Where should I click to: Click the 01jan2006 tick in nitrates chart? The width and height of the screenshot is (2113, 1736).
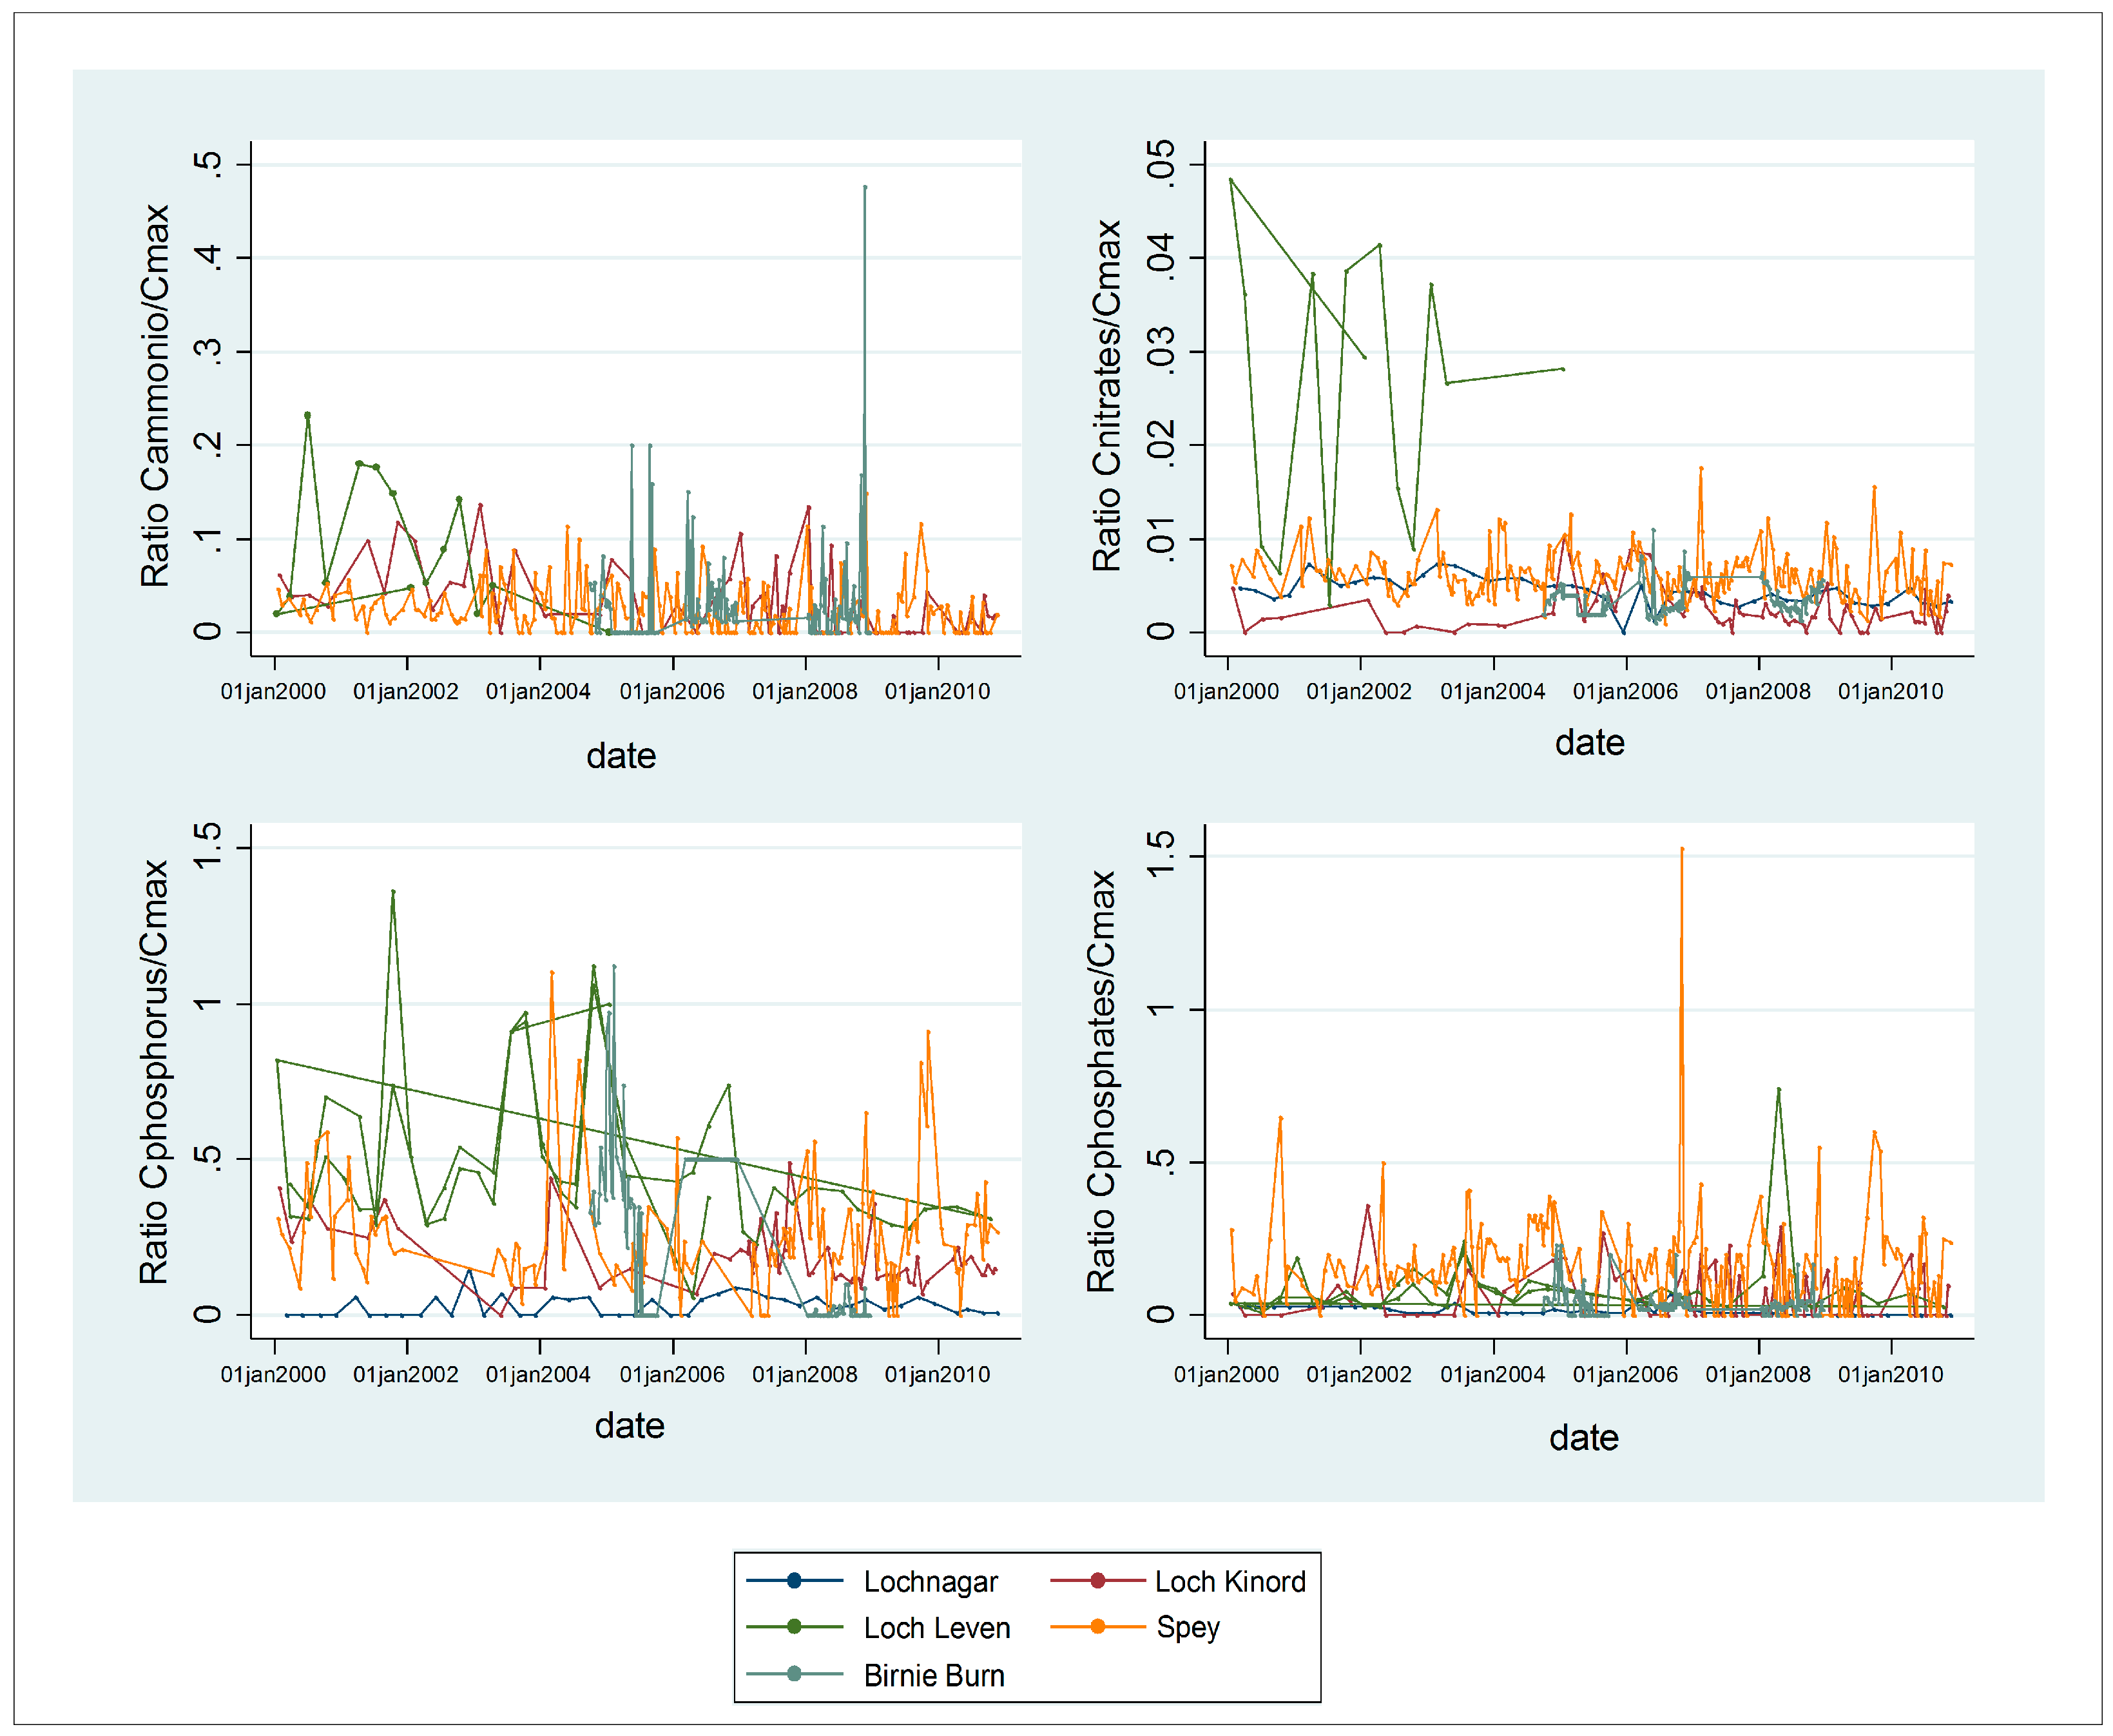point(1625,692)
